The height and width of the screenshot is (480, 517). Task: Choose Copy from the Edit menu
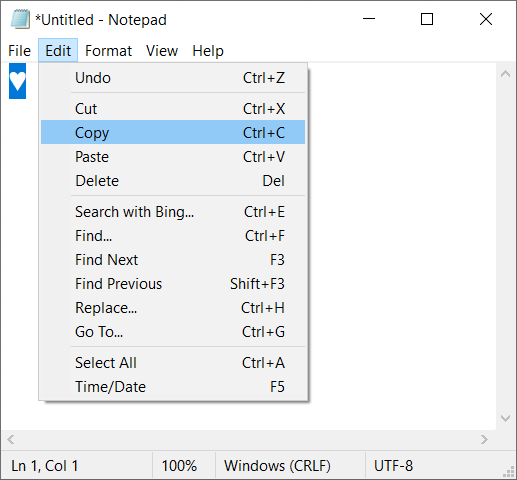click(x=173, y=132)
